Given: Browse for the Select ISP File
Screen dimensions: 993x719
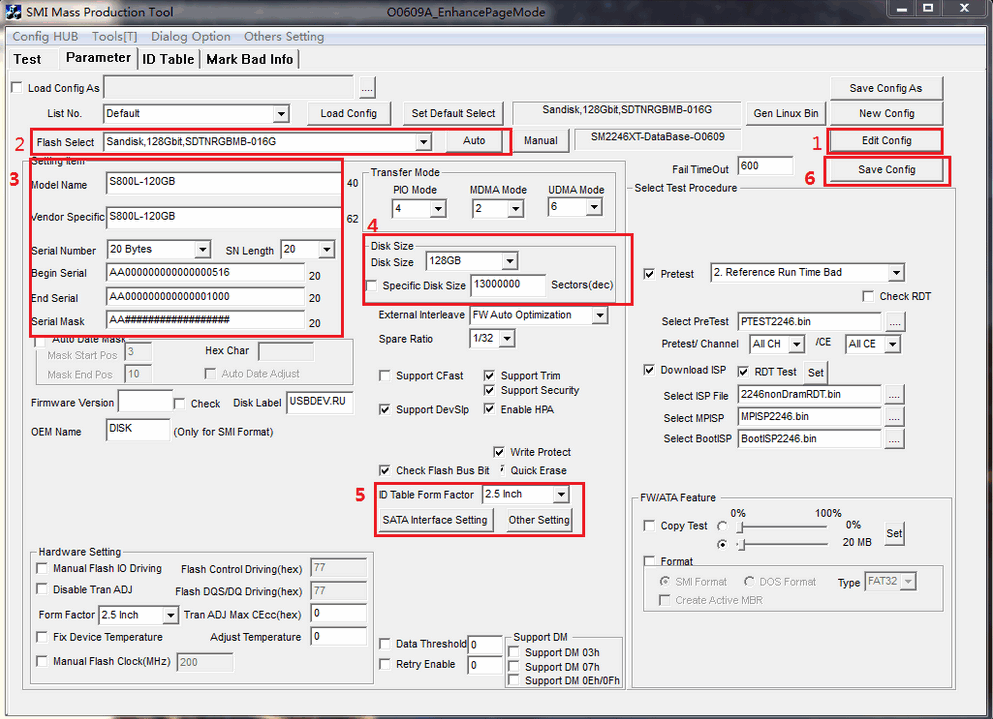Looking at the screenshot, I should (x=894, y=394).
